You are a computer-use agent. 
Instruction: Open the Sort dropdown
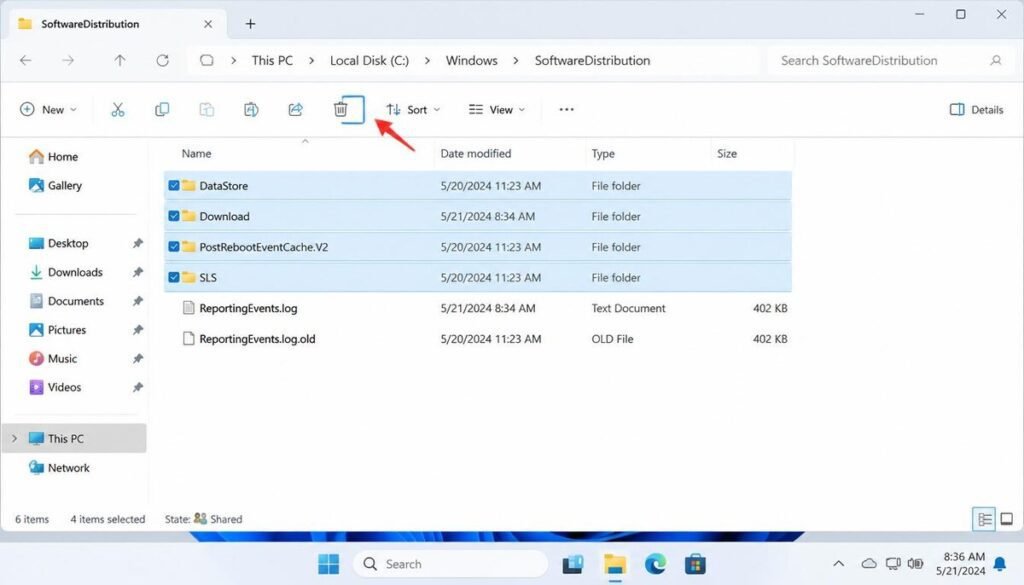(413, 110)
